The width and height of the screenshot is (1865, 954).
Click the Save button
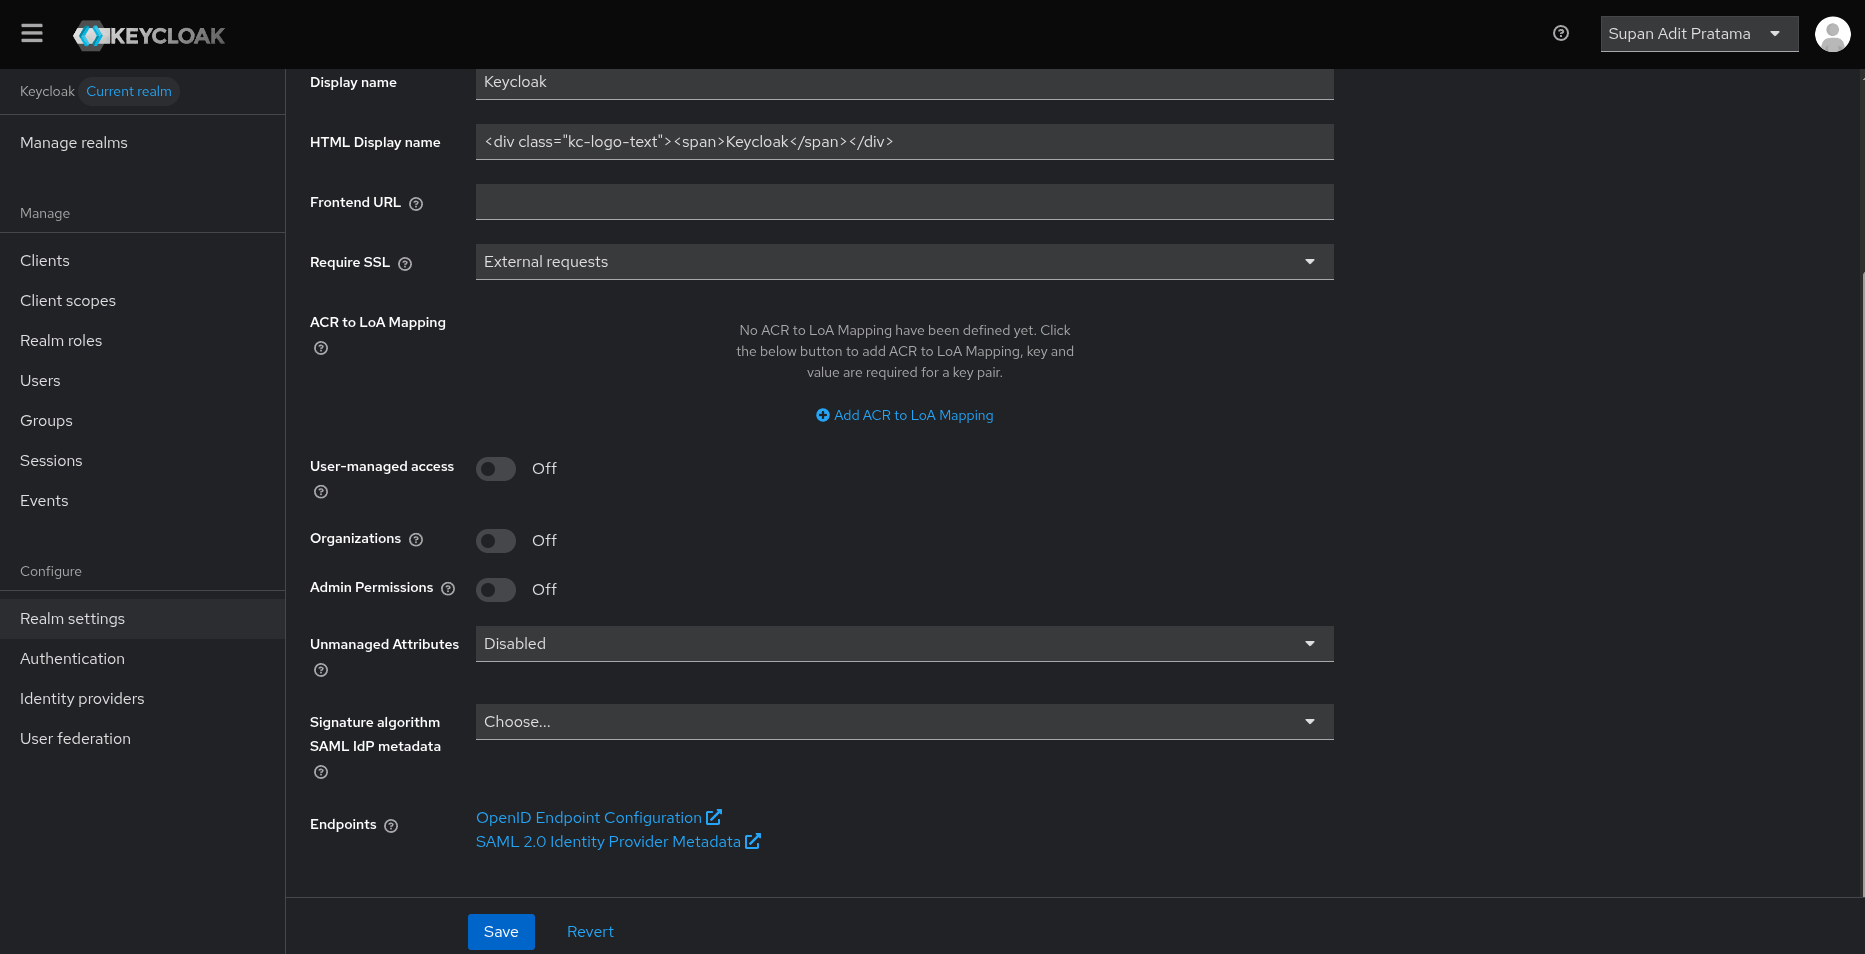point(501,932)
